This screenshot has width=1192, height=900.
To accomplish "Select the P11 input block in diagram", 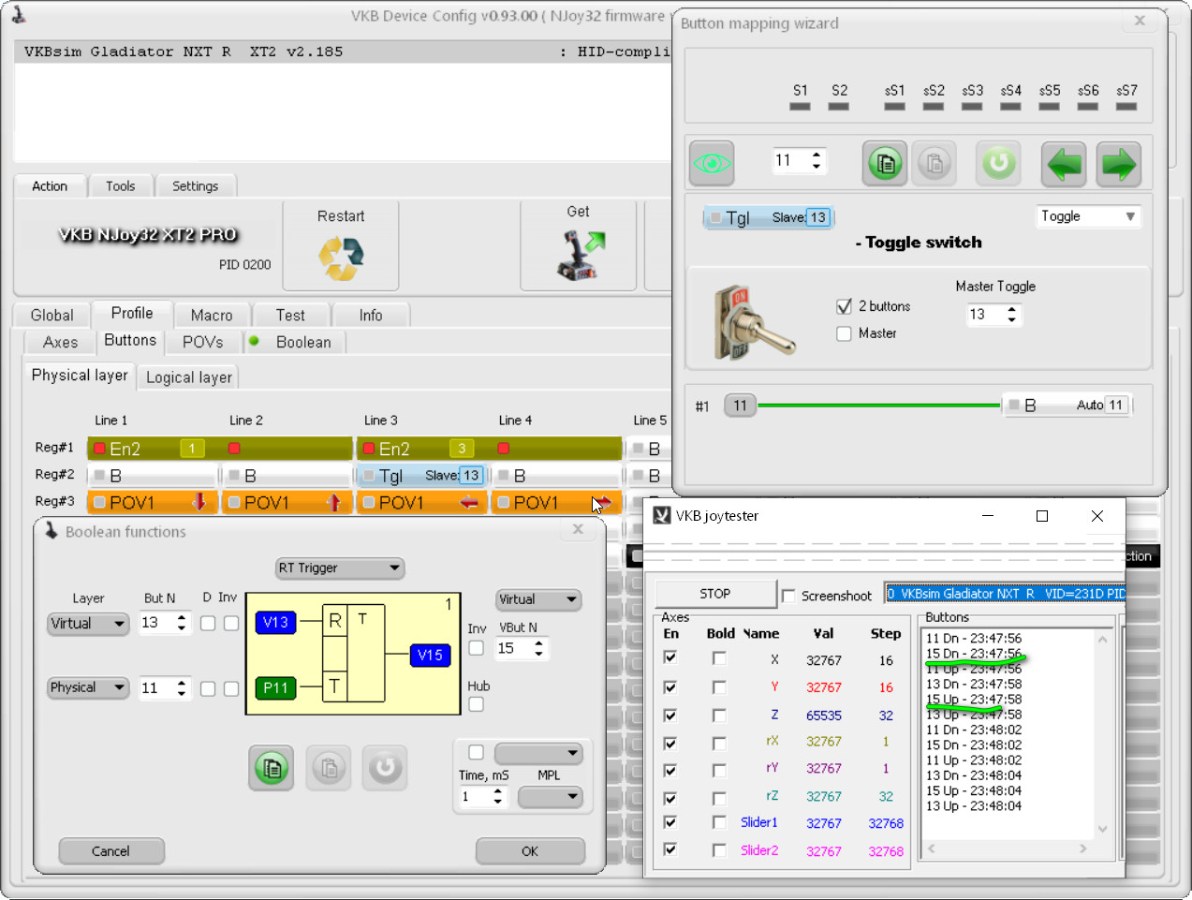I will point(275,688).
